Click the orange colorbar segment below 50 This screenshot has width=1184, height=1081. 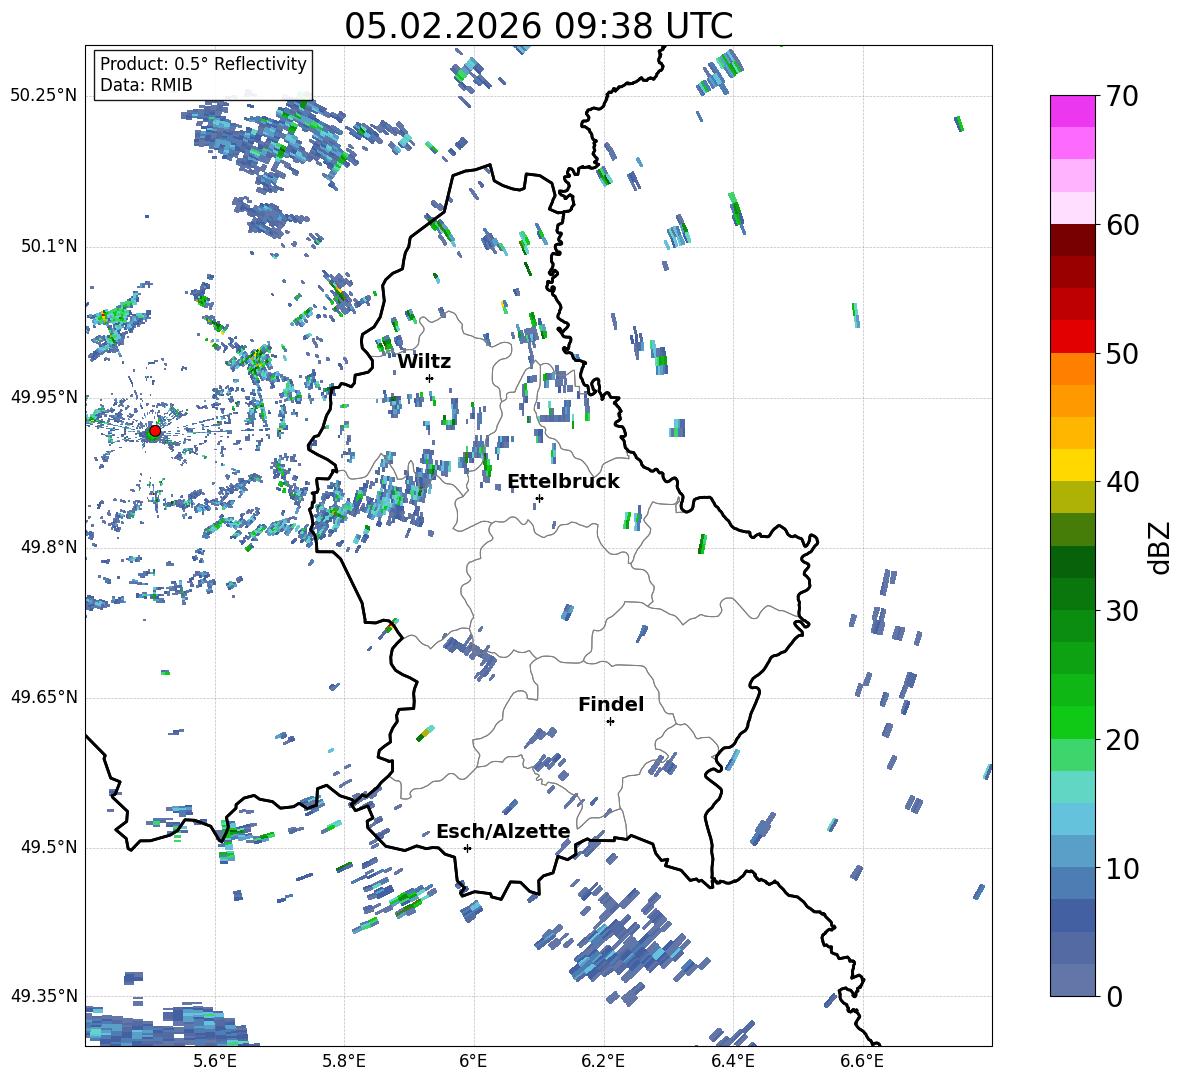tap(1072, 369)
